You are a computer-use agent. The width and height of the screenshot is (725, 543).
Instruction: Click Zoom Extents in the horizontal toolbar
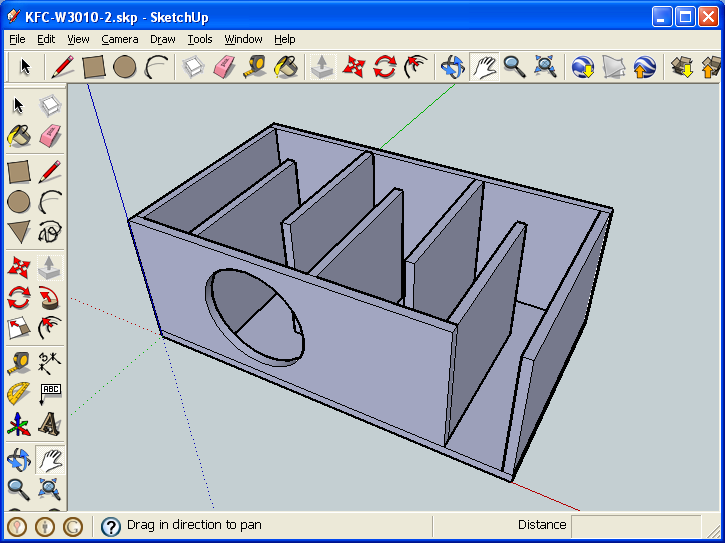click(545, 67)
